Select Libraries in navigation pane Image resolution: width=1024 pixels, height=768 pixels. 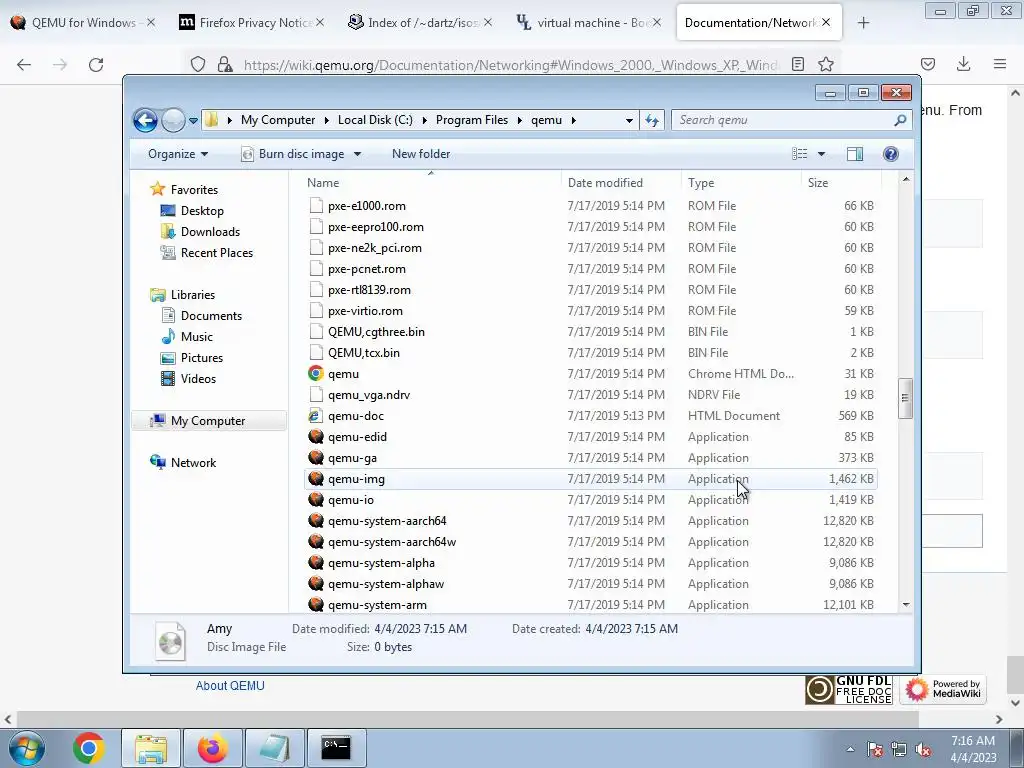click(193, 295)
